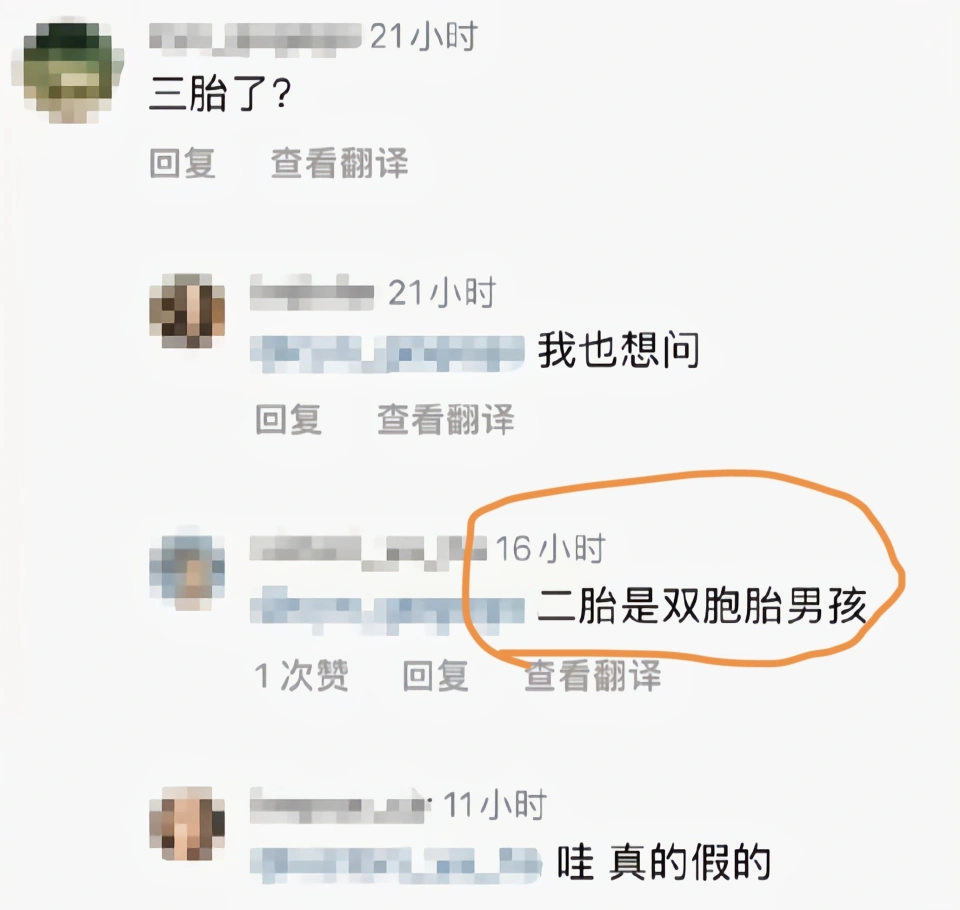The width and height of the screenshot is (960, 910).
Task: Open avatar of the 11小时 commenter
Action: [x=187, y=824]
